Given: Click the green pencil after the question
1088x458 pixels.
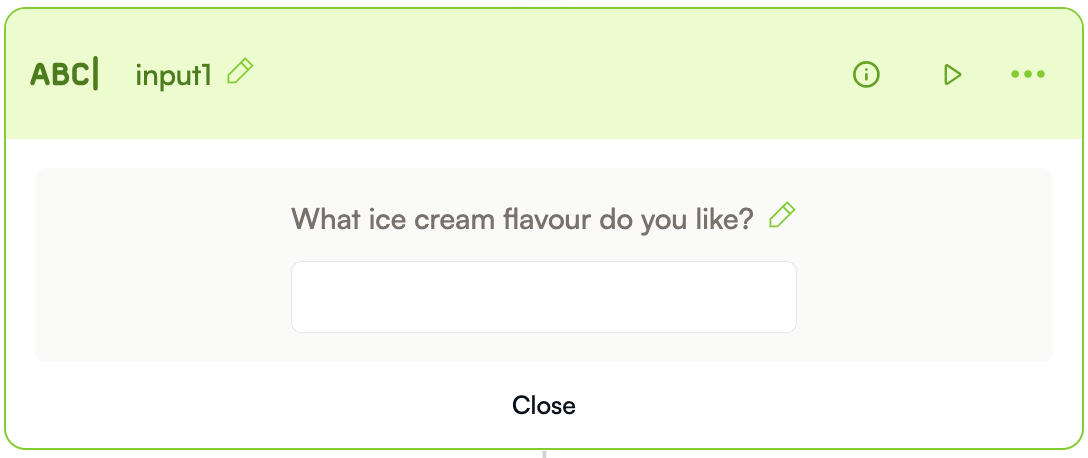Looking at the screenshot, I should coord(782,216).
